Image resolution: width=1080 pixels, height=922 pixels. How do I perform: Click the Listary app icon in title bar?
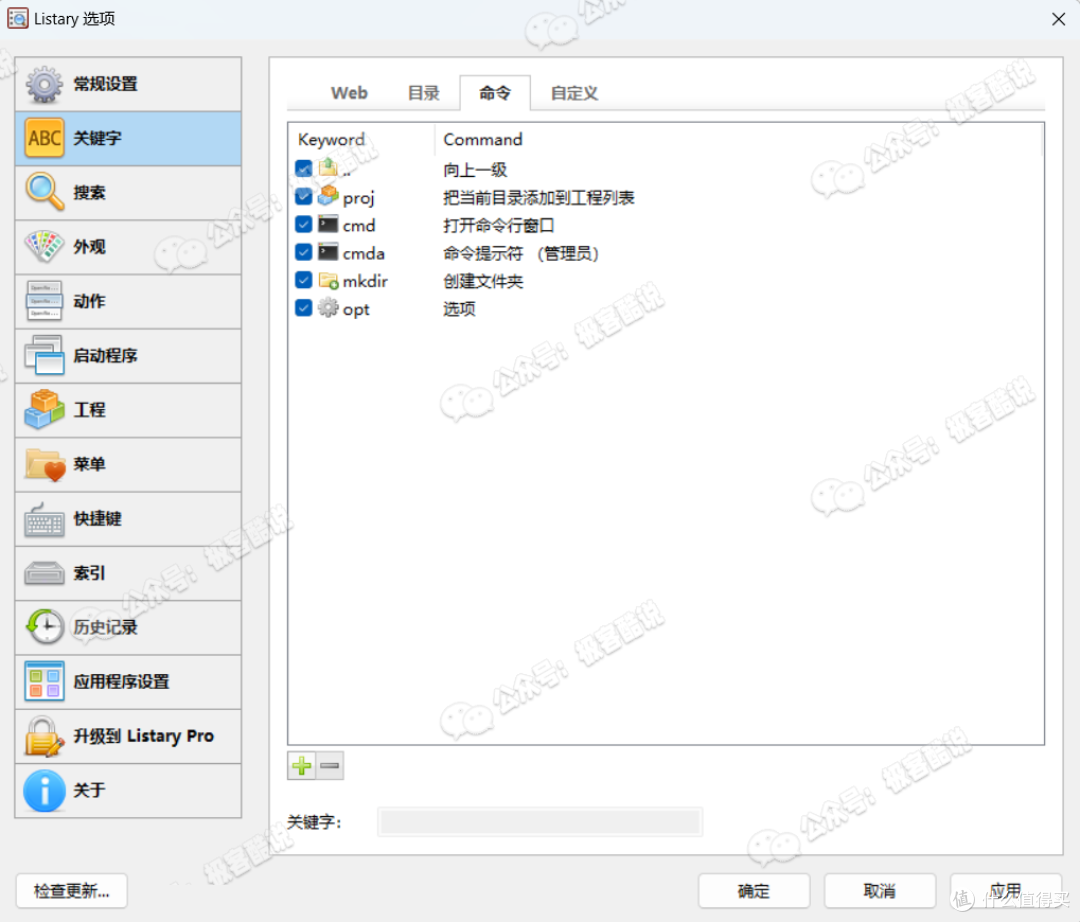[x=18, y=18]
